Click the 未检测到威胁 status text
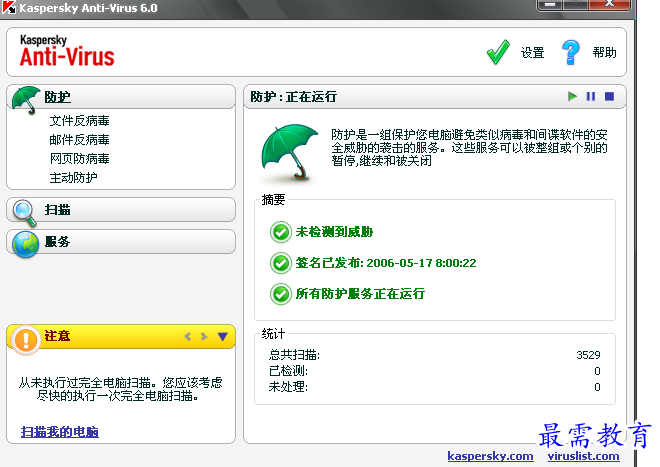The height and width of the screenshot is (467, 660). (334, 232)
